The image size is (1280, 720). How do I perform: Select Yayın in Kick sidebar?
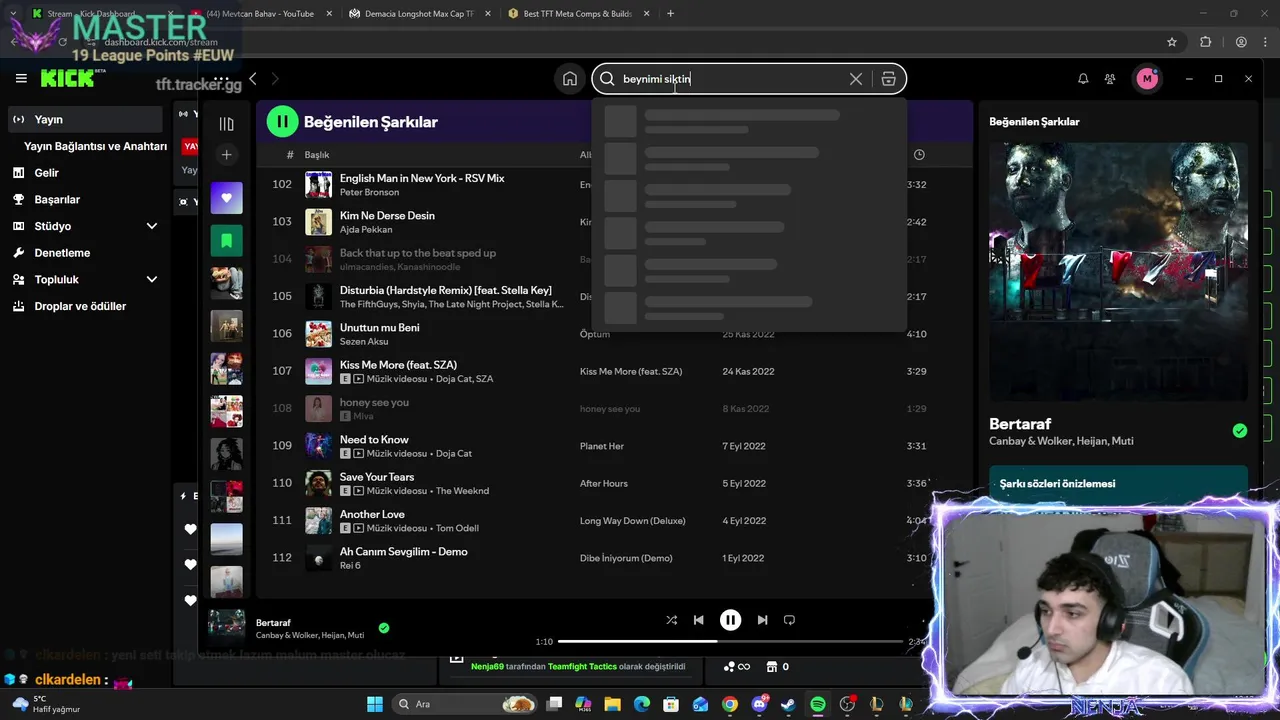[84, 119]
